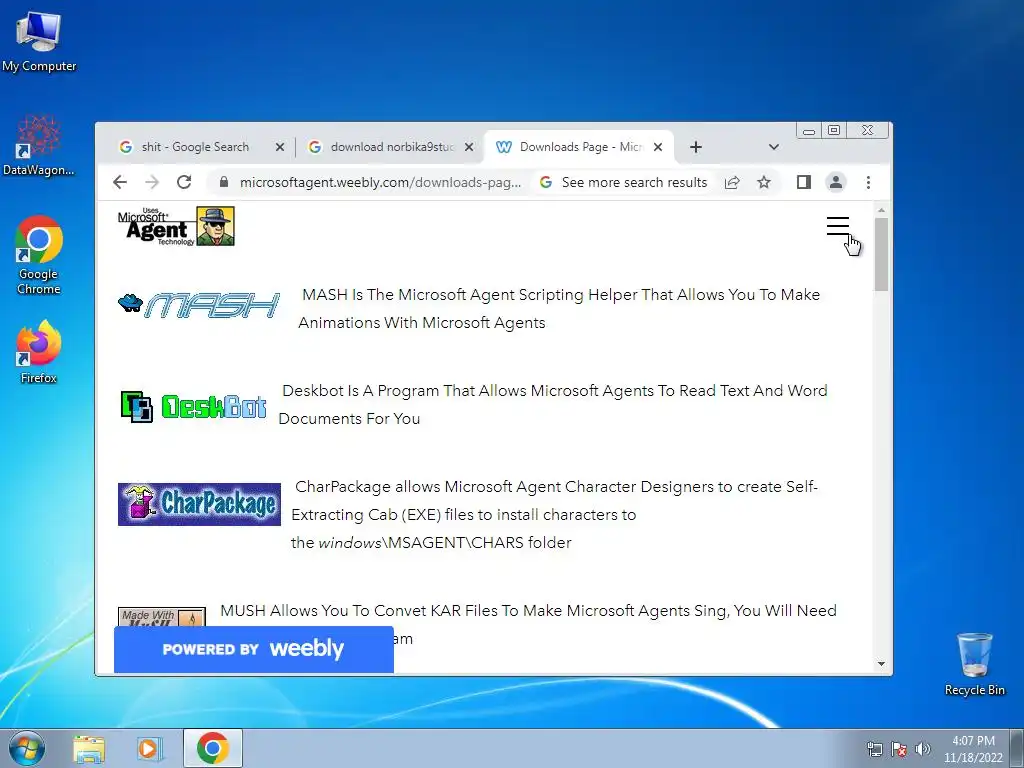This screenshot has width=1024, height=768.
Task: Click the CharPackage logo image
Action: 199,504
